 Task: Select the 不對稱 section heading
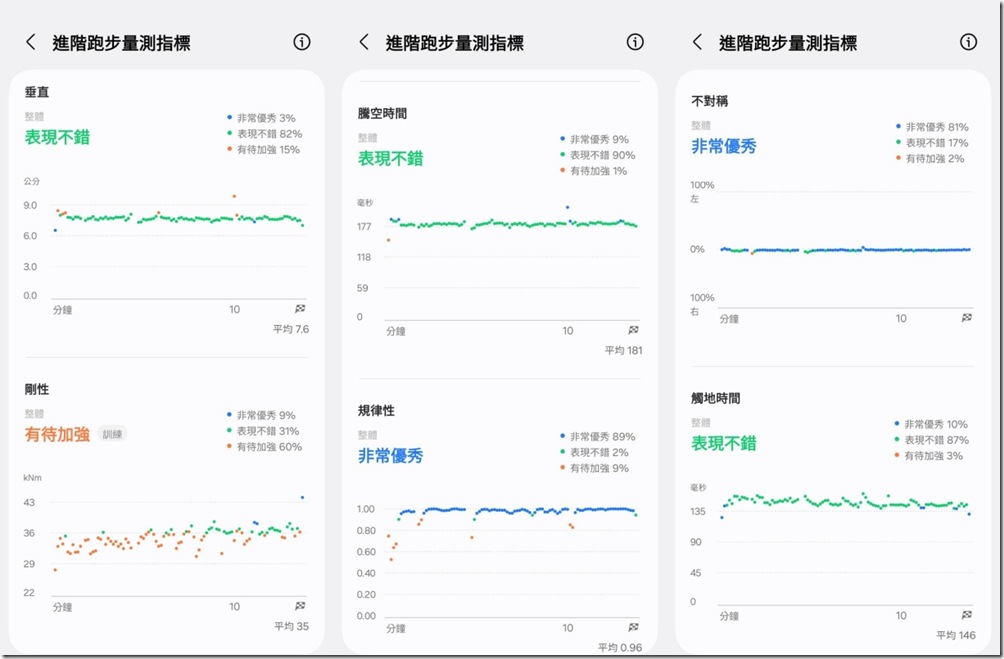[709, 101]
